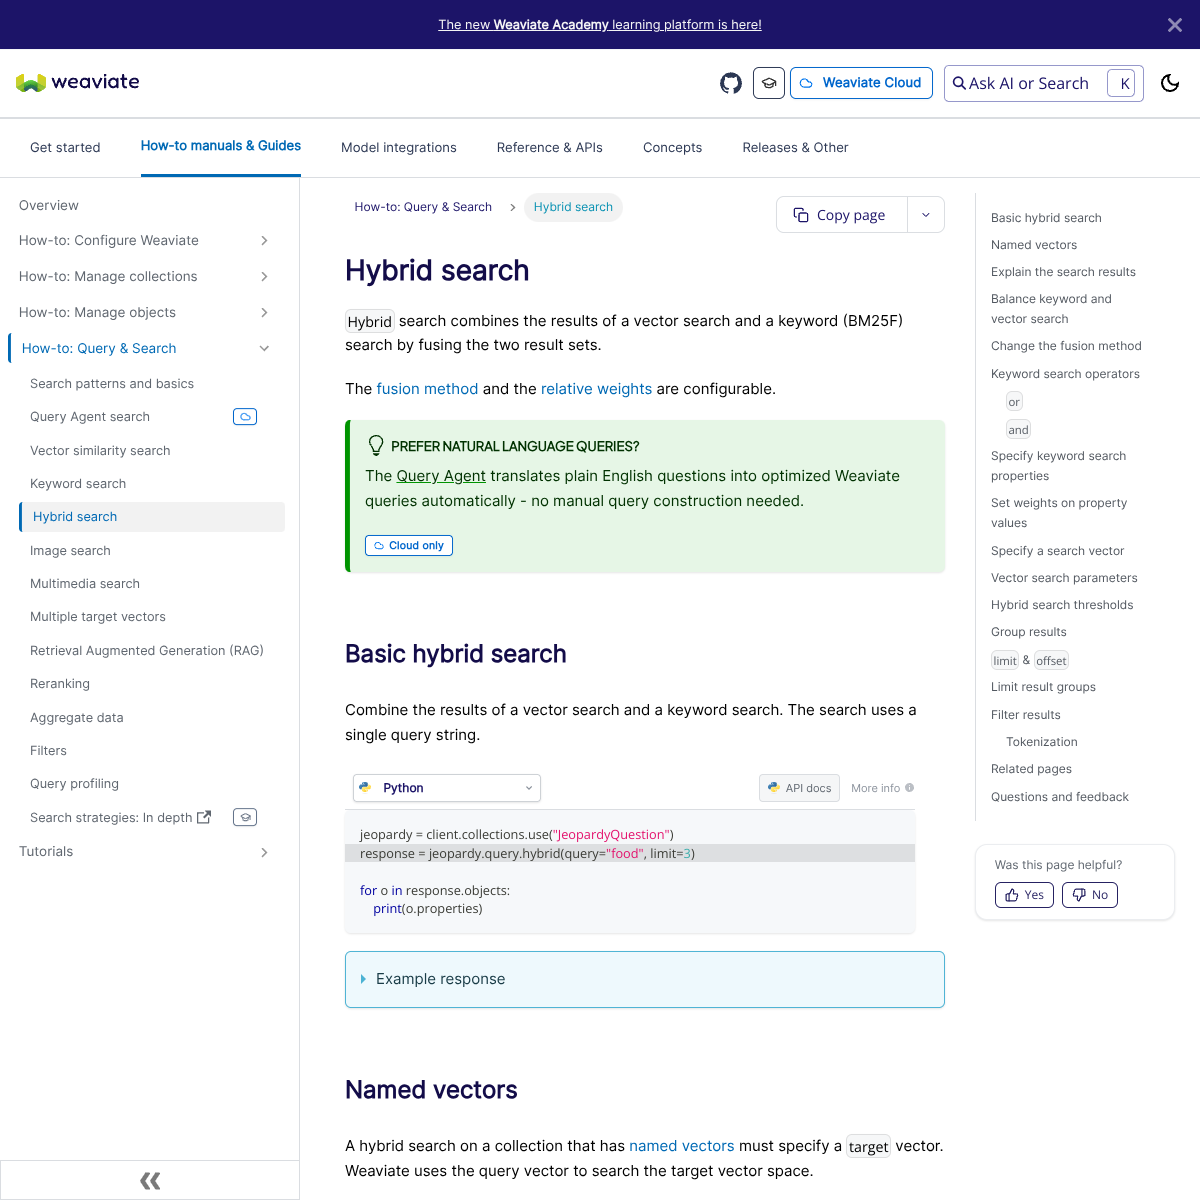Jump to Tokenization in contents
The height and width of the screenshot is (1200, 1200).
point(1042,742)
